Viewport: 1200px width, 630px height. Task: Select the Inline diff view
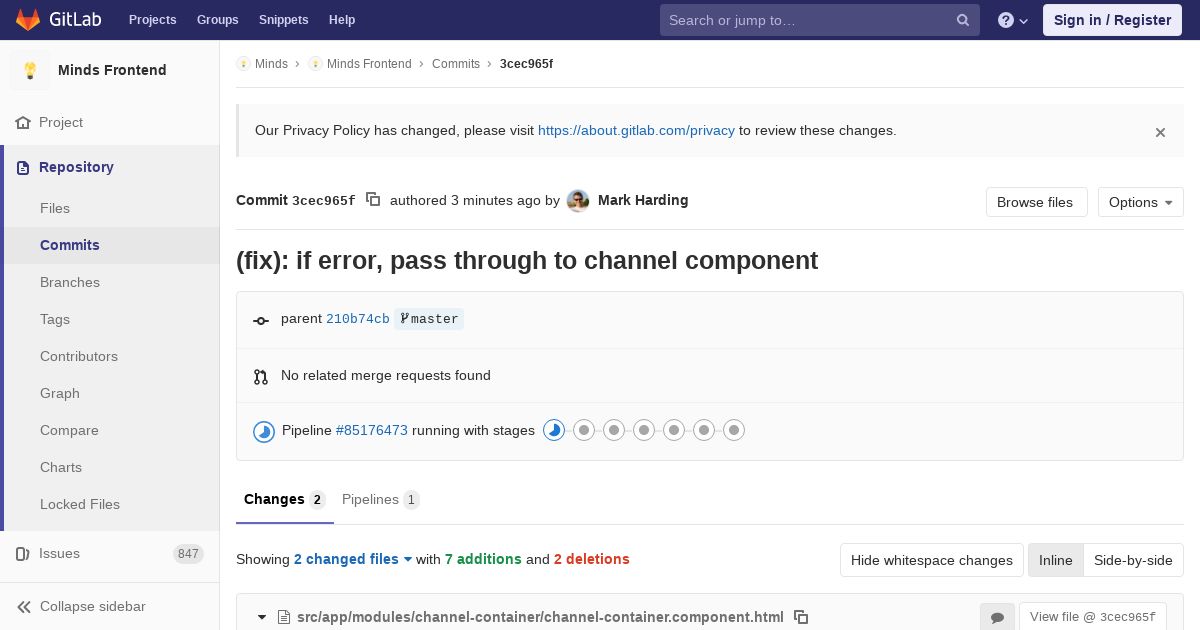click(x=1056, y=560)
